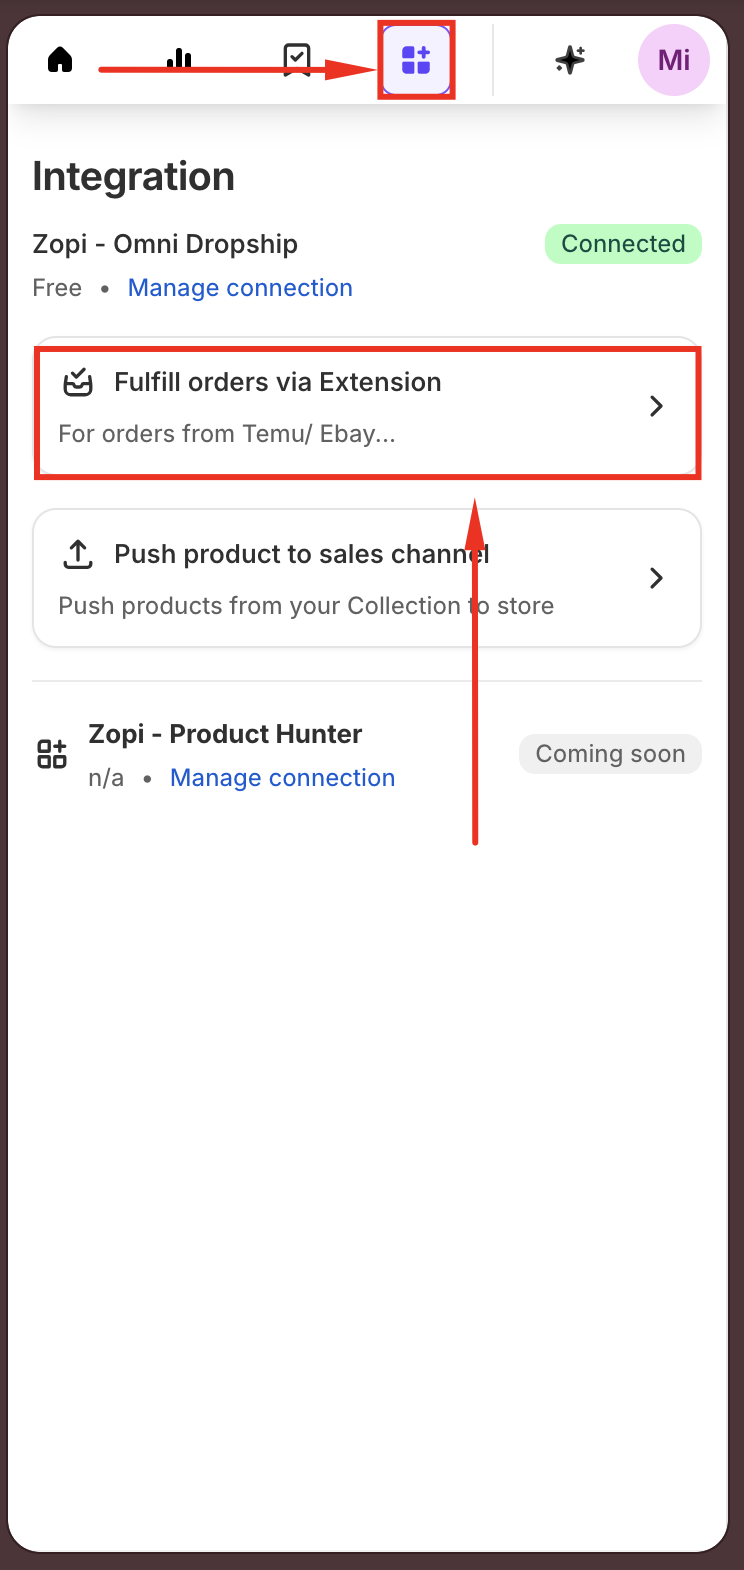The height and width of the screenshot is (1570, 744).
Task: Click the Zopi - Product Hunter title
Action: pos(225,734)
